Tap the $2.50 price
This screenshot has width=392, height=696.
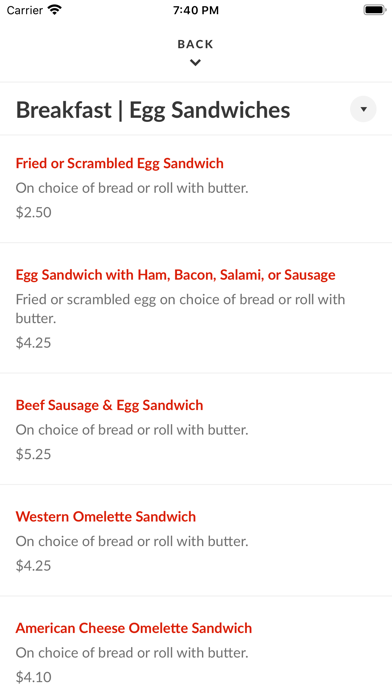[34, 212]
